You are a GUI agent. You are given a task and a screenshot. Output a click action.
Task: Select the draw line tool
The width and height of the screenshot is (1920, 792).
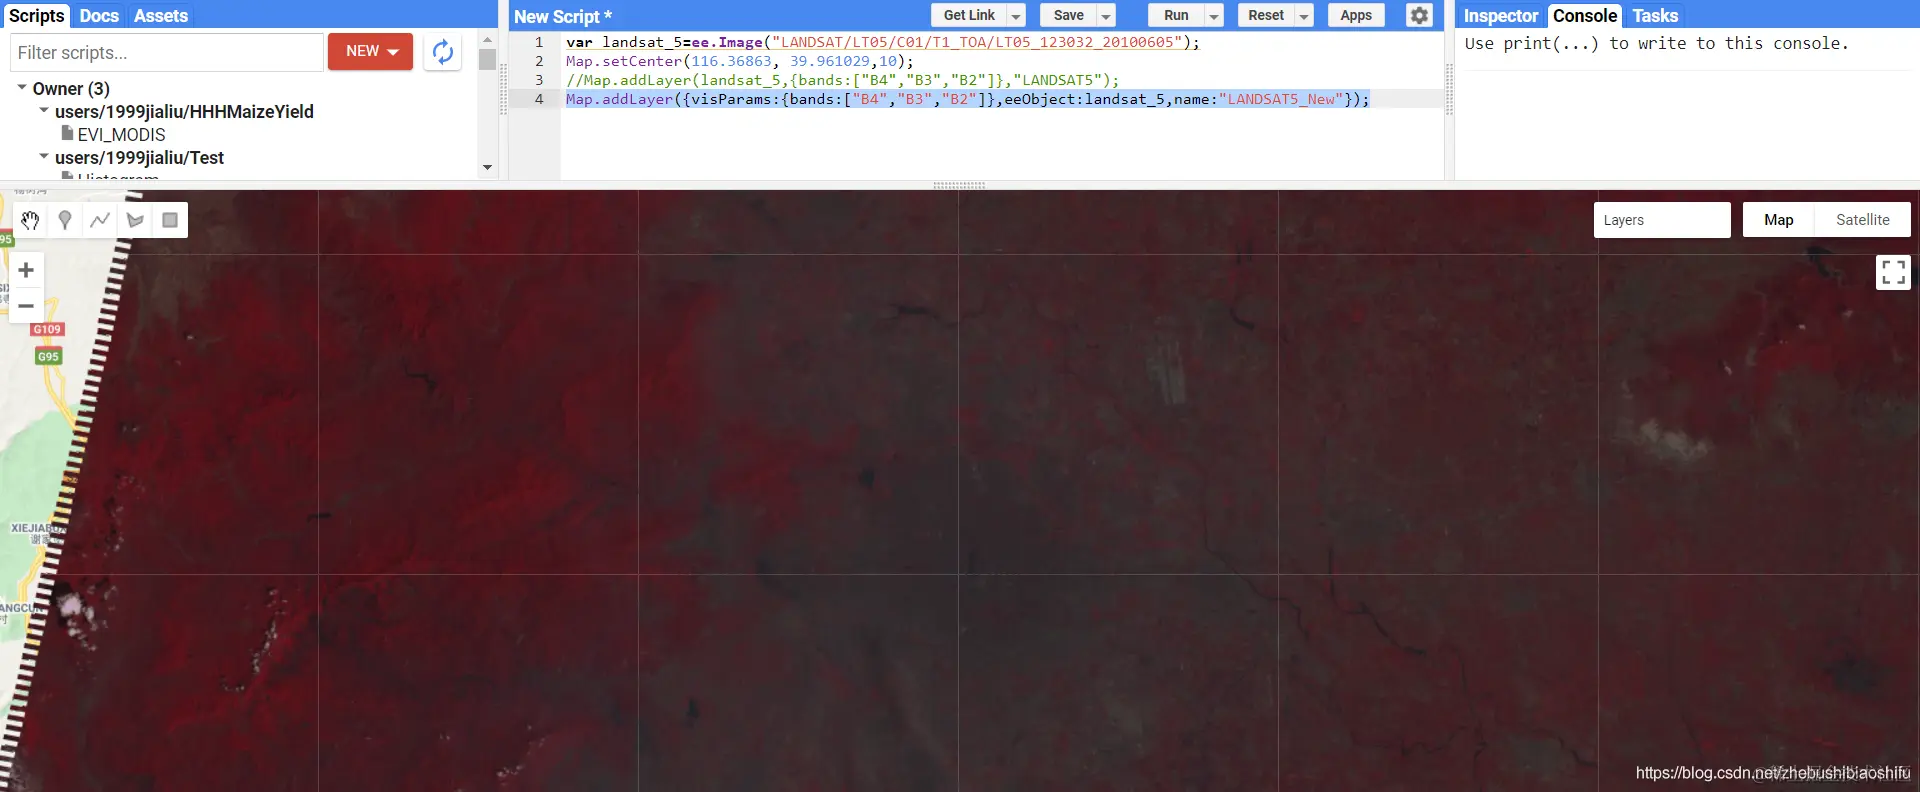pyautogui.click(x=100, y=220)
